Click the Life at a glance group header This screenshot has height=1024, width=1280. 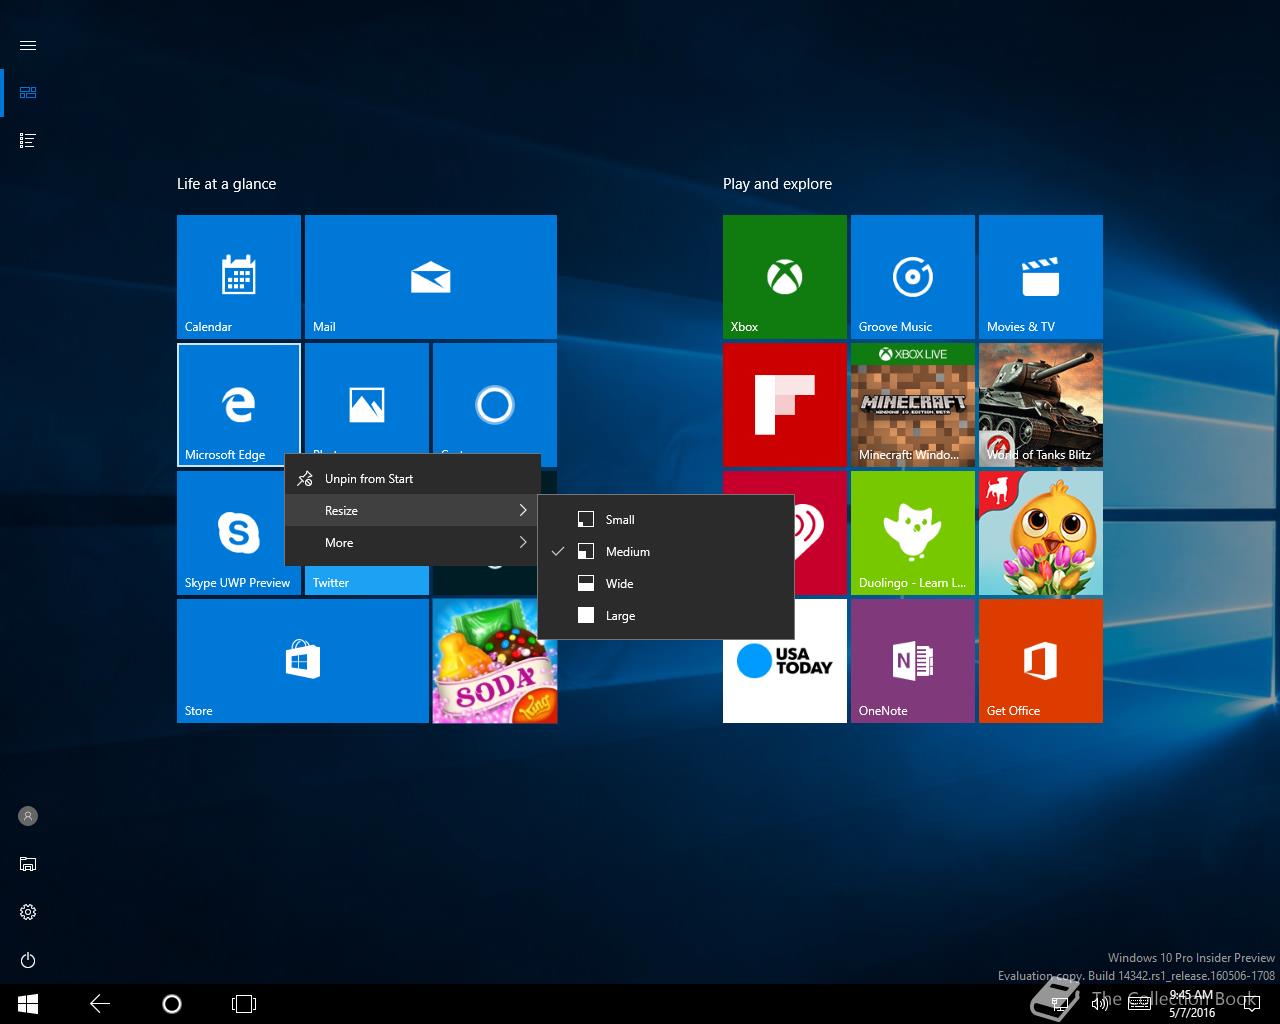(227, 184)
